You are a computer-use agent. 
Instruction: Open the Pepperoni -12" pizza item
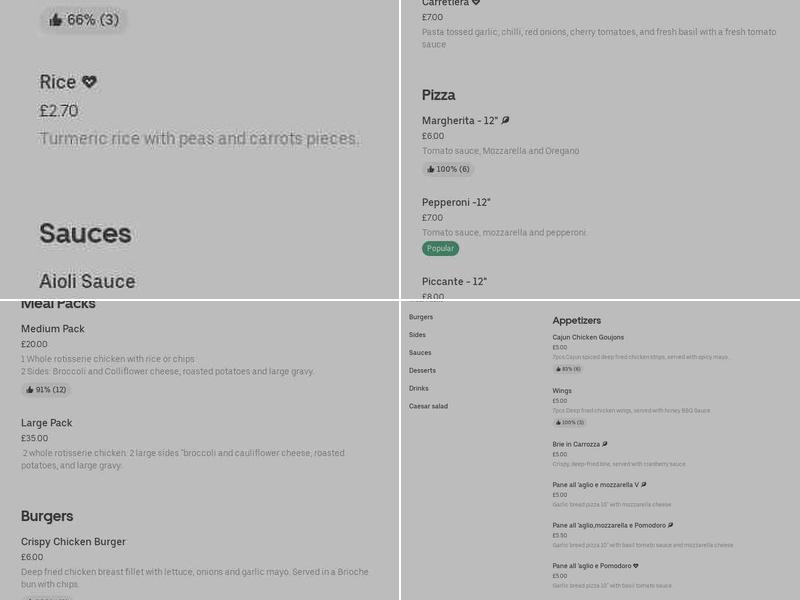click(456, 202)
